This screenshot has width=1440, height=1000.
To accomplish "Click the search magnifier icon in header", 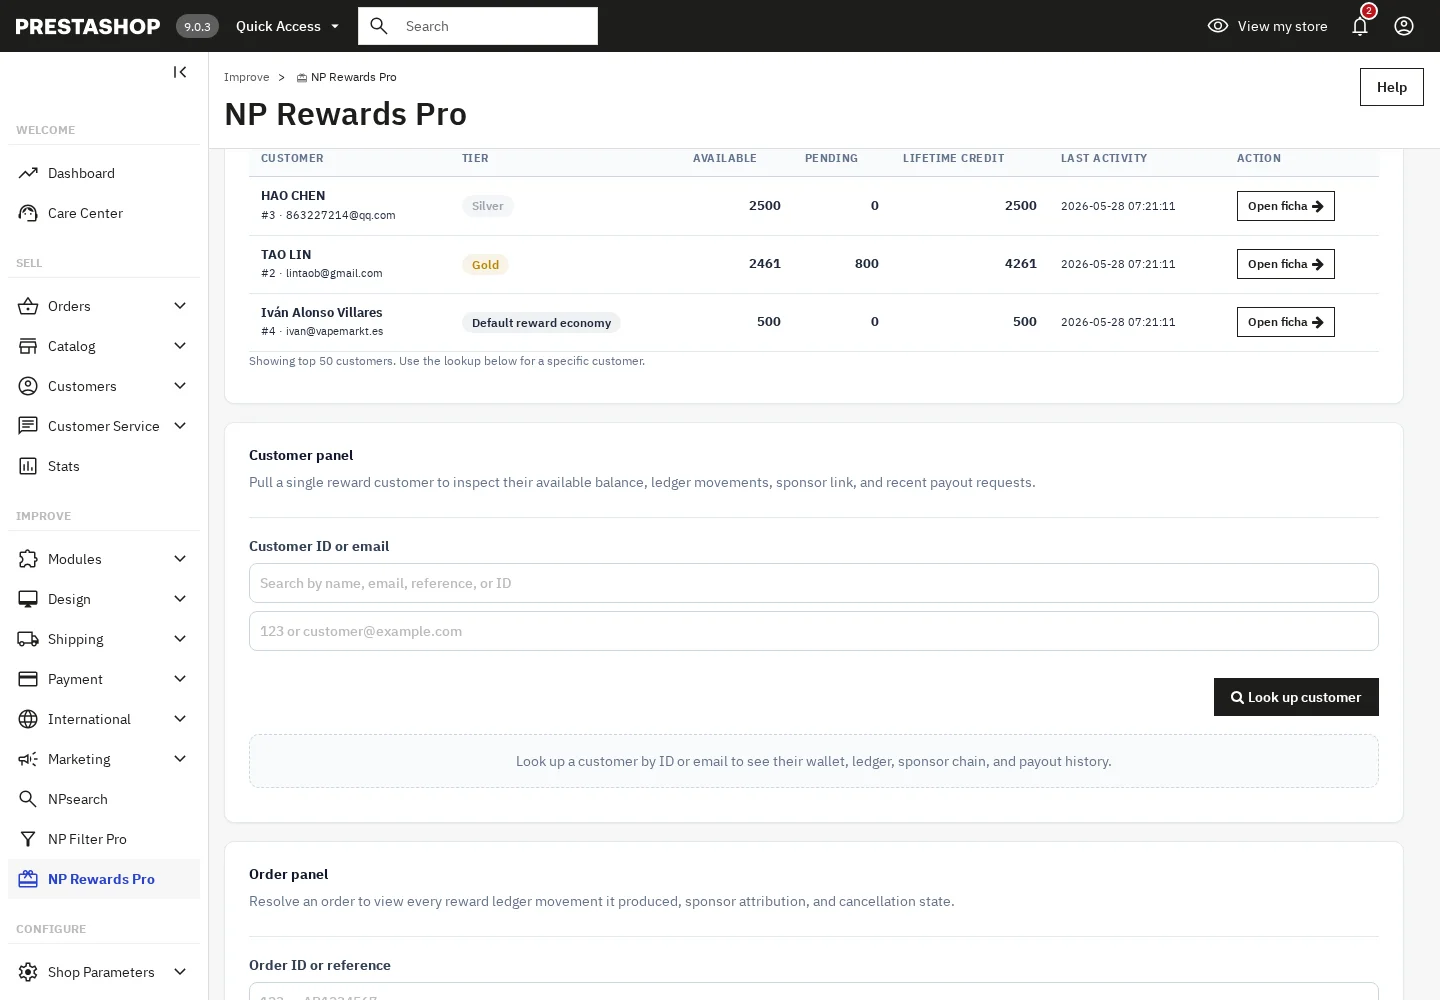I will tap(379, 26).
